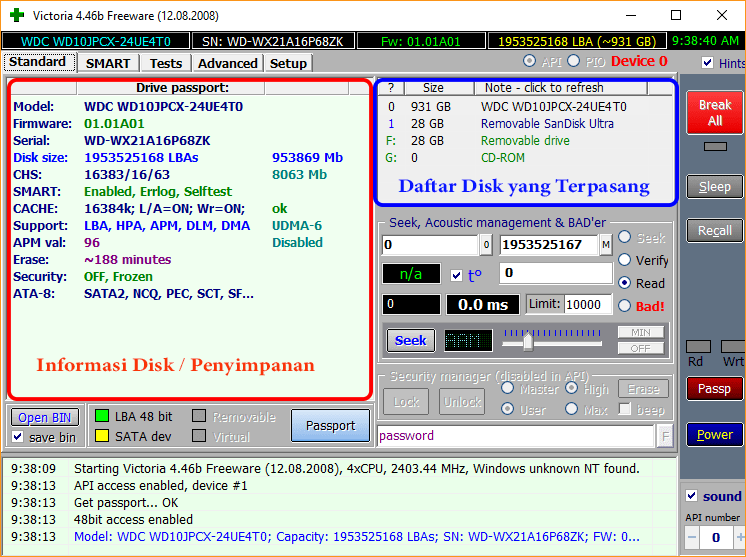Image resolution: width=746 pixels, height=557 pixels.
Task: Choose the Verify radio option
Action: (625, 260)
